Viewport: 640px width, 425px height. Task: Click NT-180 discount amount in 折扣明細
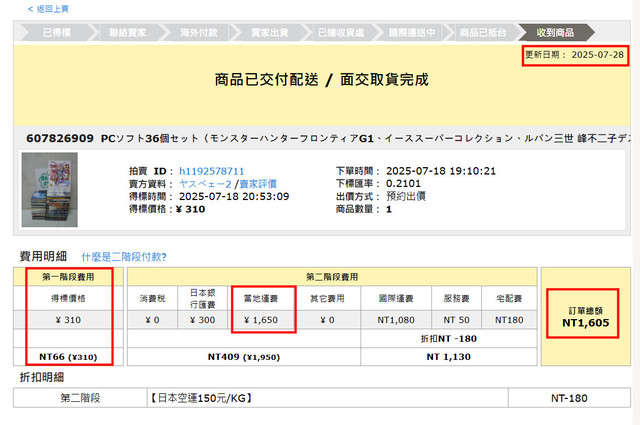569,398
